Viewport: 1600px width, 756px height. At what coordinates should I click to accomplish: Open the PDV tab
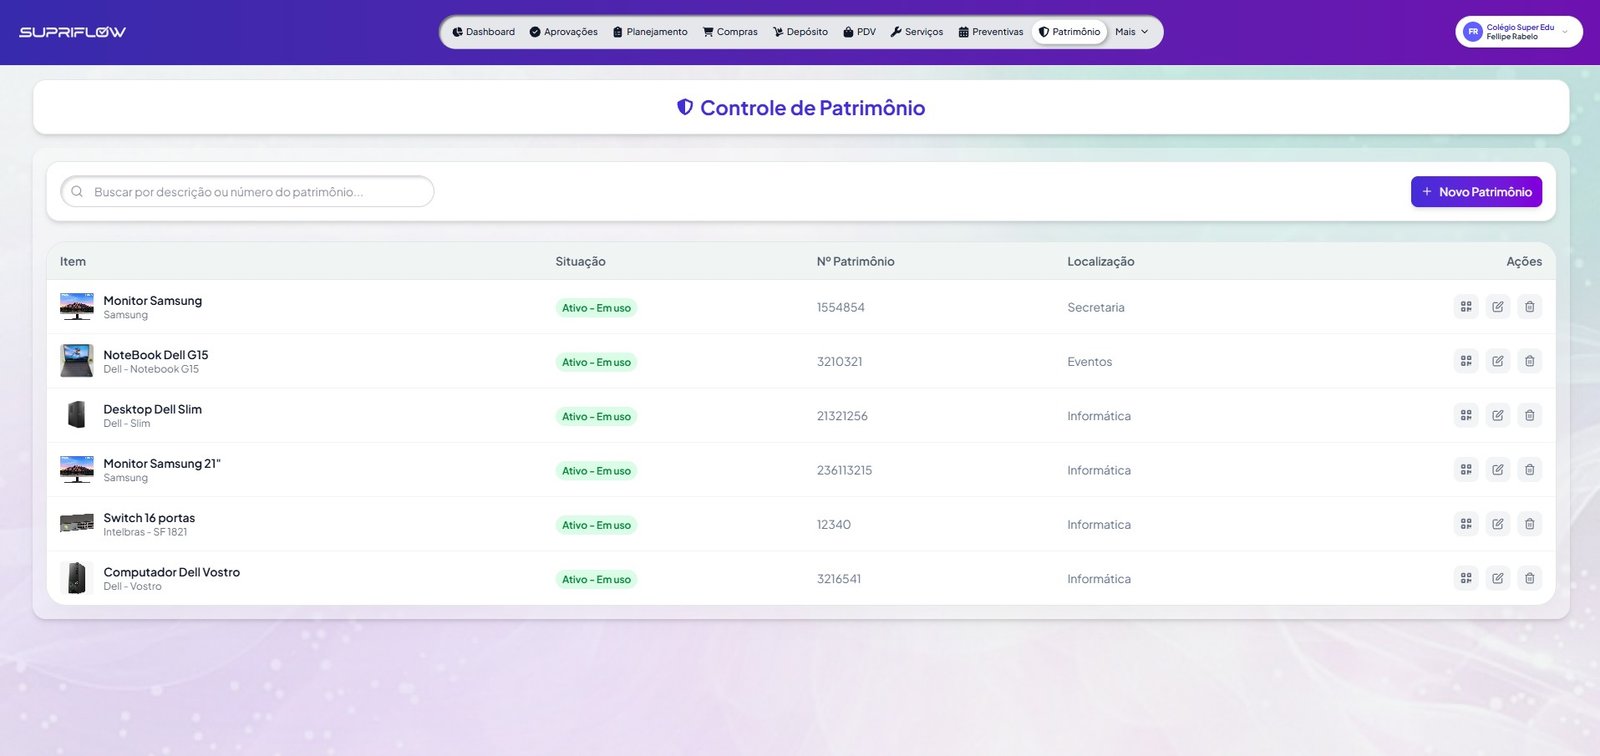860,32
